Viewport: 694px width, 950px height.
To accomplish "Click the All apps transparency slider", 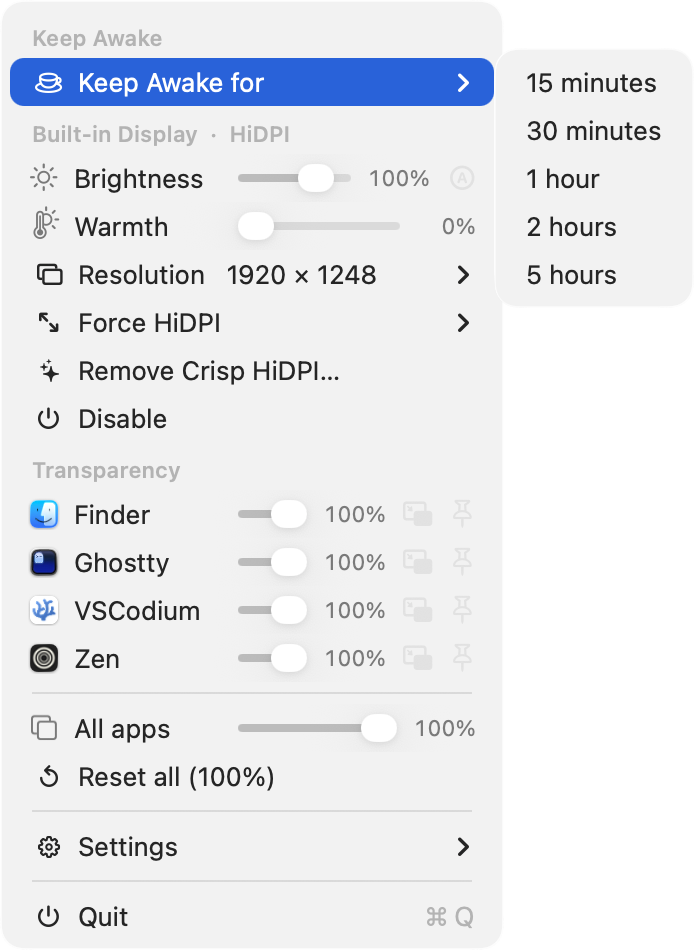I will click(318, 728).
